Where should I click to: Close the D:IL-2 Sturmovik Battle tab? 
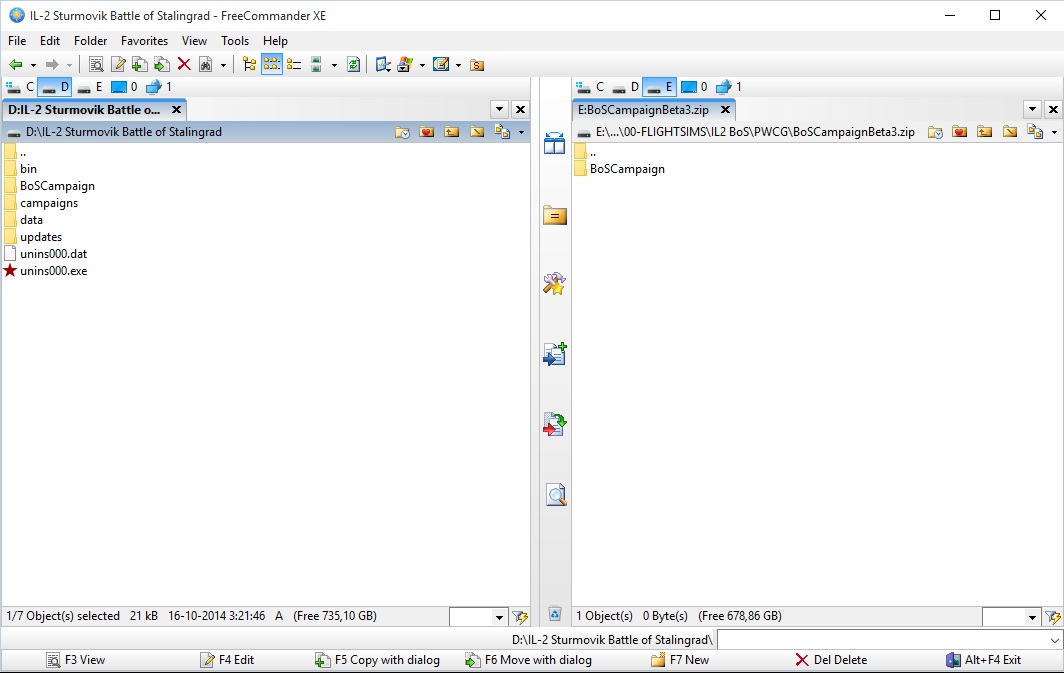click(176, 109)
